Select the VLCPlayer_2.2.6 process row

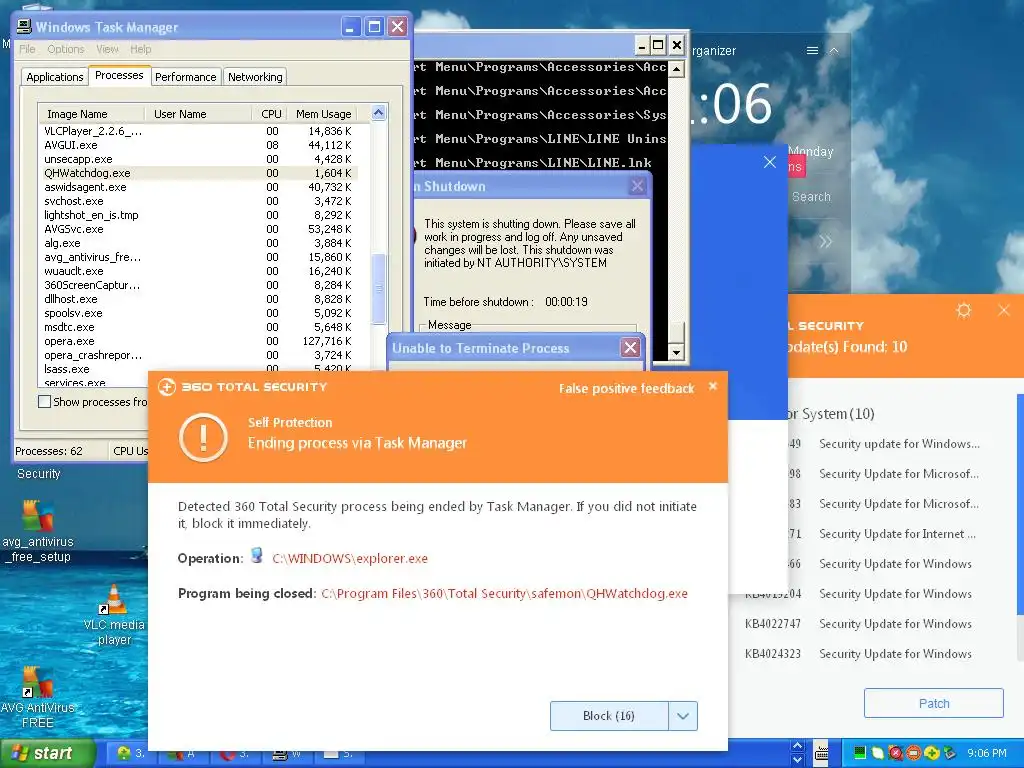click(199, 131)
